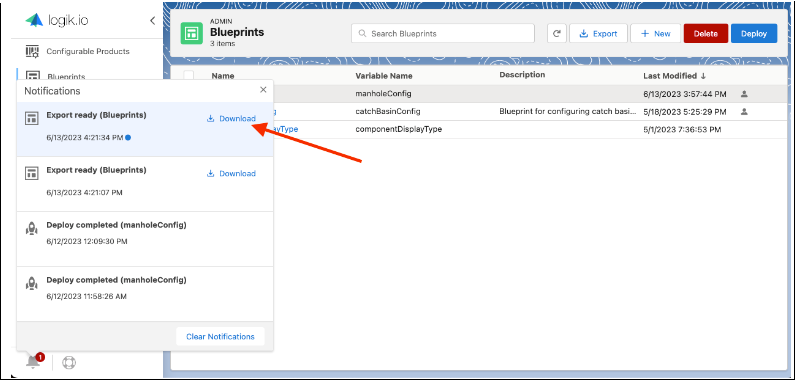Click the blue Deploy button
The image size is (795, 380).
(754, 33)
